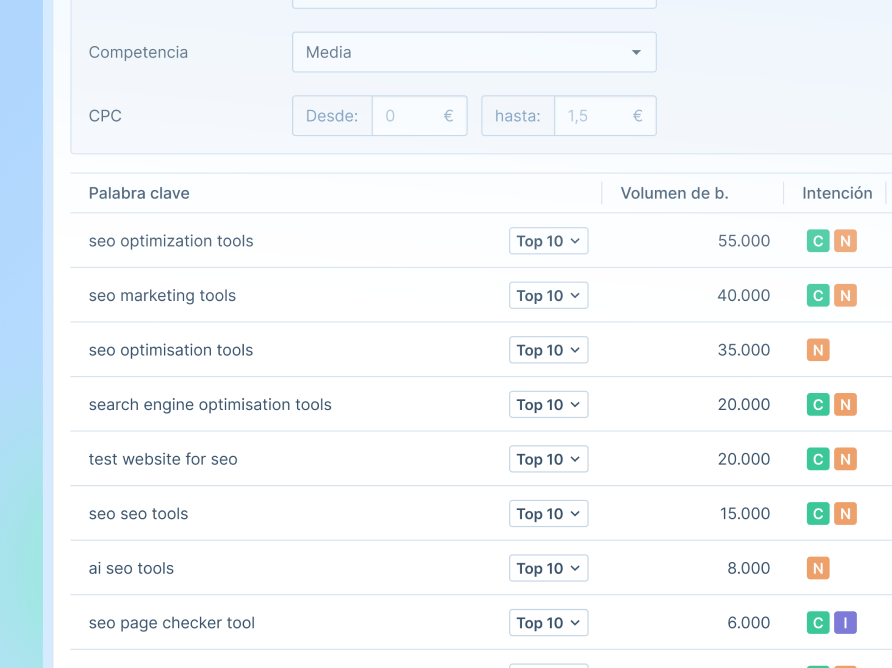Select the seo marketing tools keyword
Viewport: 892px width, 668px height.
162,296
